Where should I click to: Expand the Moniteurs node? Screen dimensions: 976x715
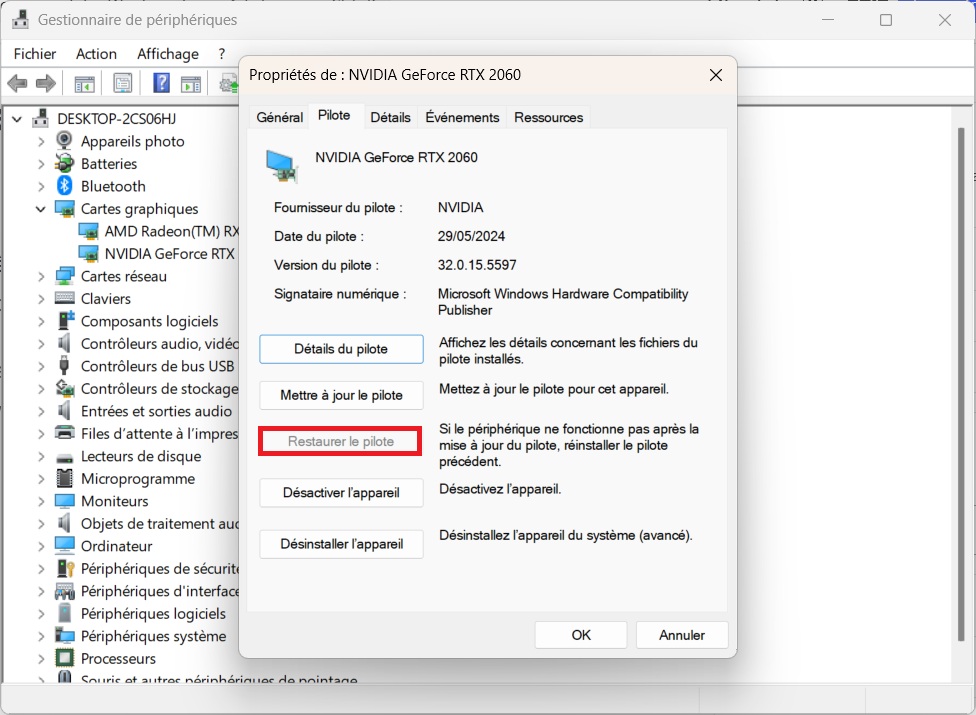tap(41, 501)
